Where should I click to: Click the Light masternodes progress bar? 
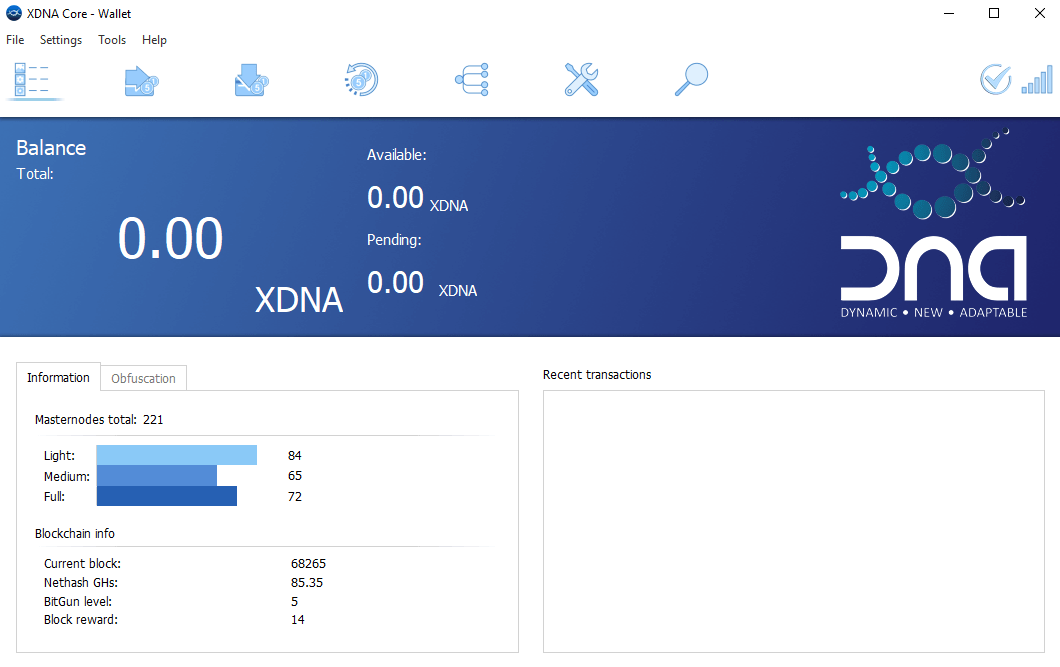176,454
